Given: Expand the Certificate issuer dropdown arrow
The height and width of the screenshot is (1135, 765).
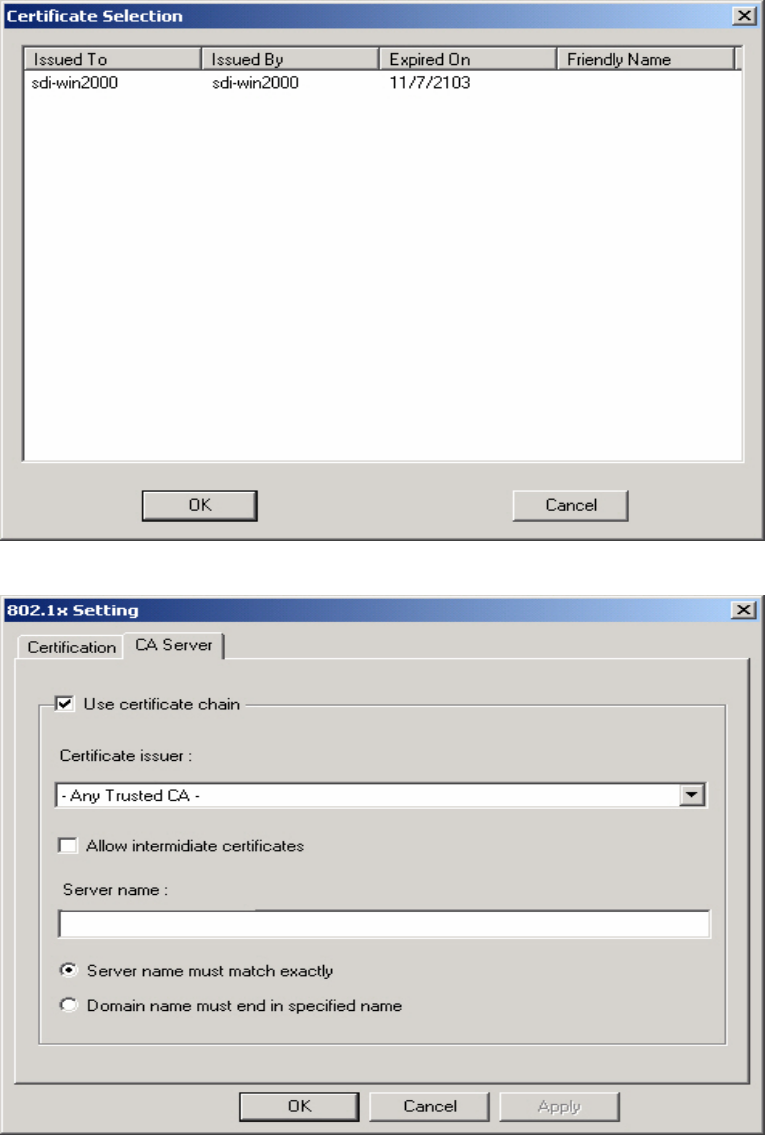Looking at the screenshot, I should tap(692, 795).
